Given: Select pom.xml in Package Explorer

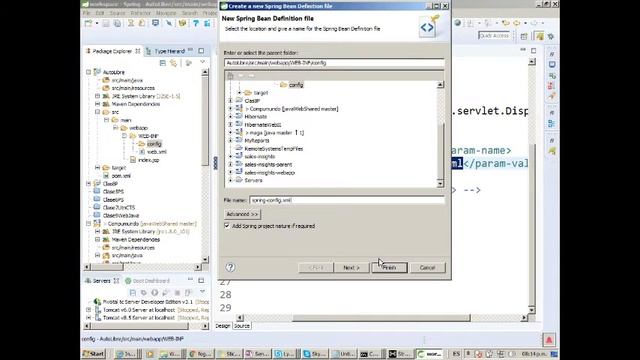Looking at the screenshot, I should point(121,176).
